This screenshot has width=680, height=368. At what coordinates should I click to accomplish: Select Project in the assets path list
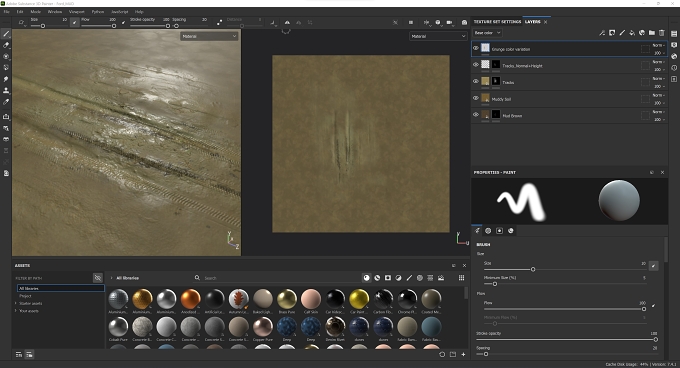coord(25,296)
